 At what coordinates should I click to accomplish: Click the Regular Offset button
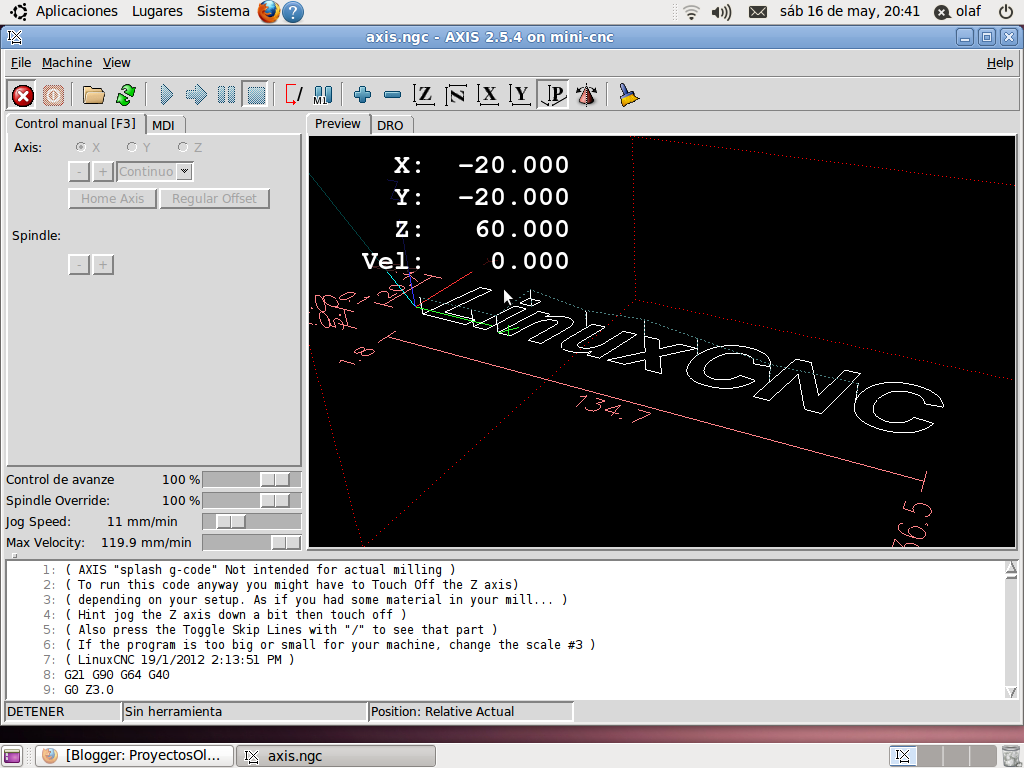[x=214, y=199]
